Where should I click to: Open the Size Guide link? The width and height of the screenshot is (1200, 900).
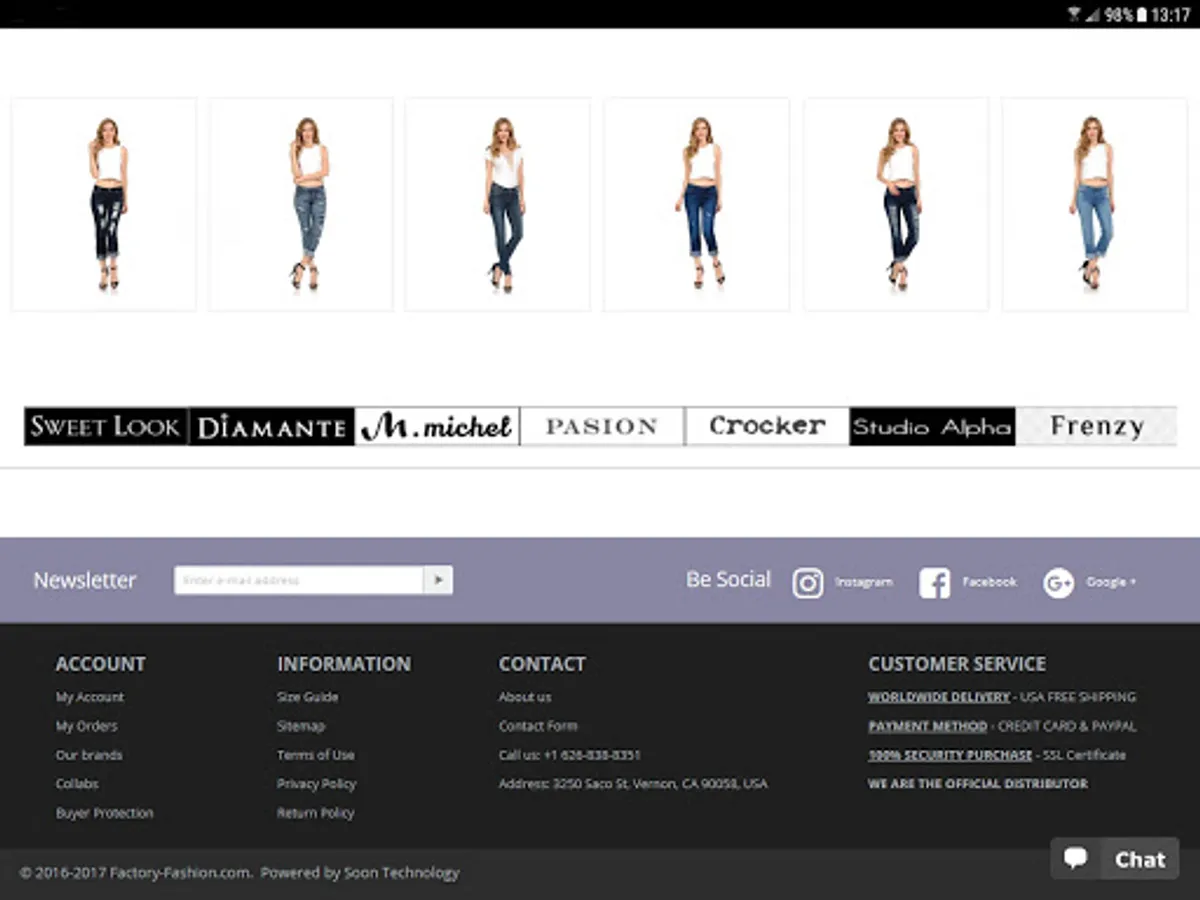tap(307, 697)
